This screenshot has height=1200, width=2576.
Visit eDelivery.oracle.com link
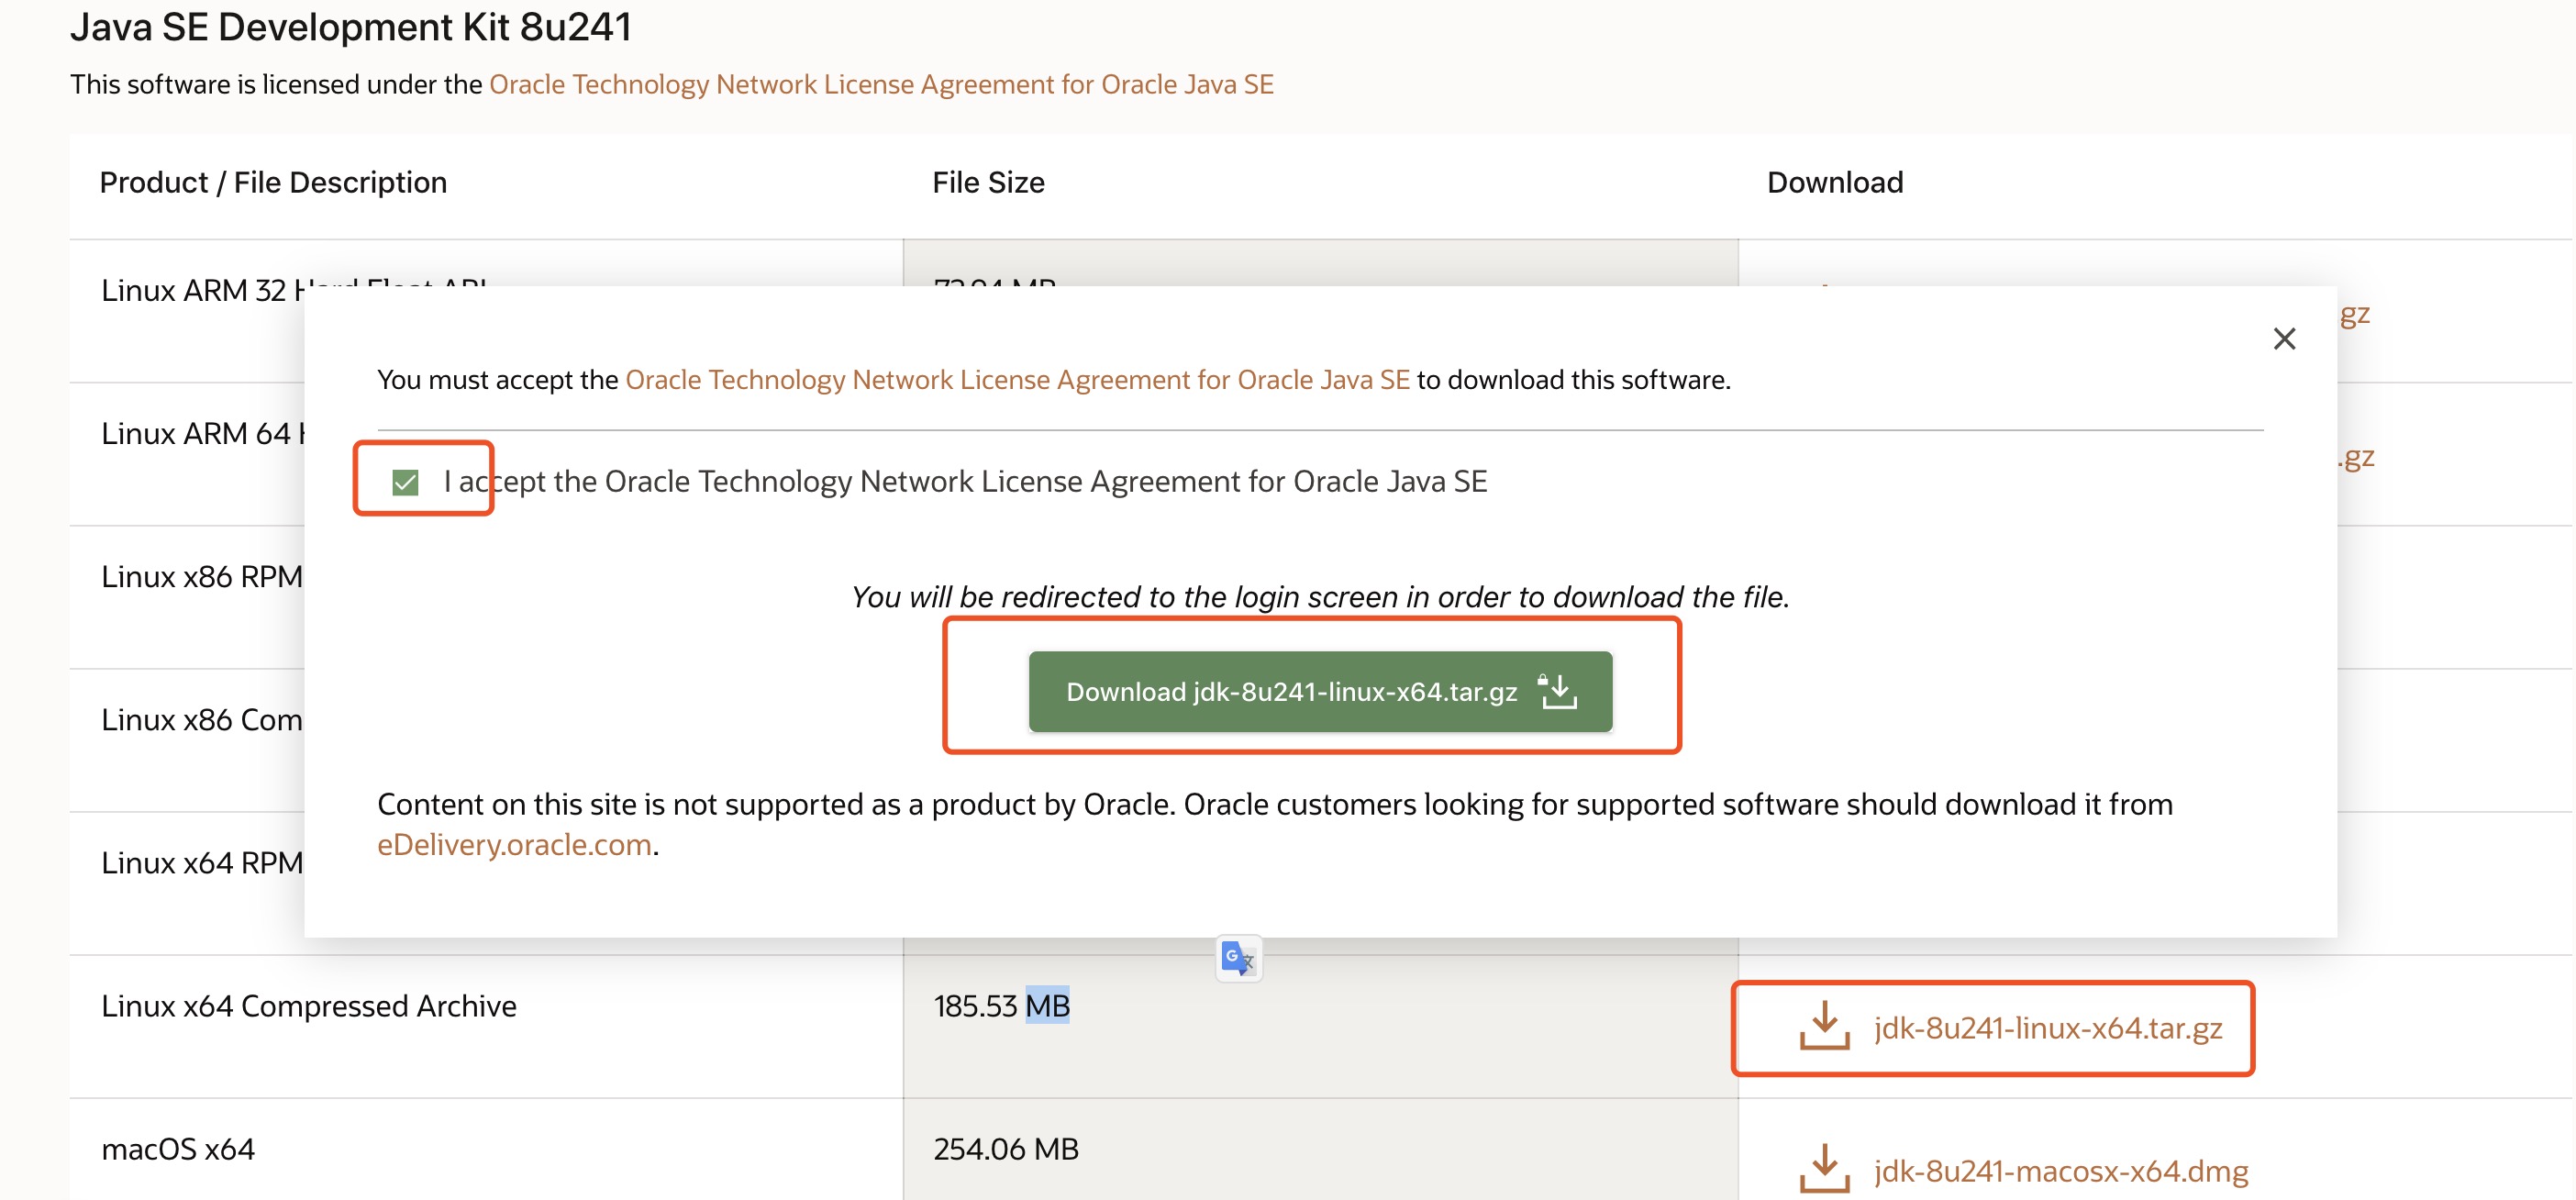514,845
